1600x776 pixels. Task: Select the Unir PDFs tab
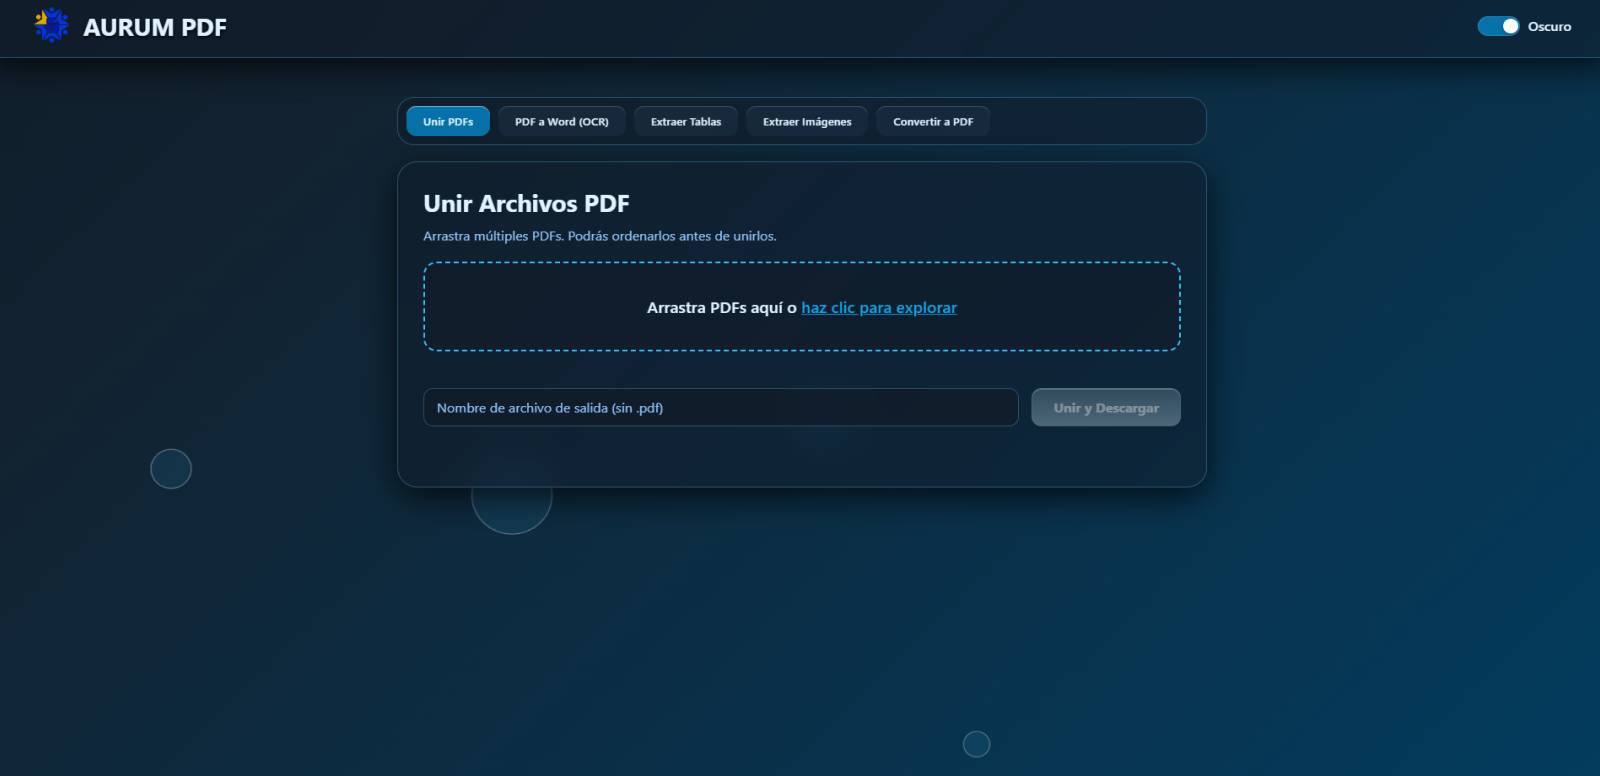coord(448,121)
